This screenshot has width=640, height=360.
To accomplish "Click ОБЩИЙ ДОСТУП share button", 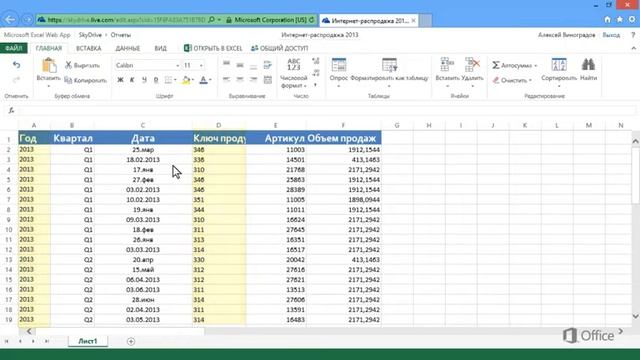I will 280,48.
